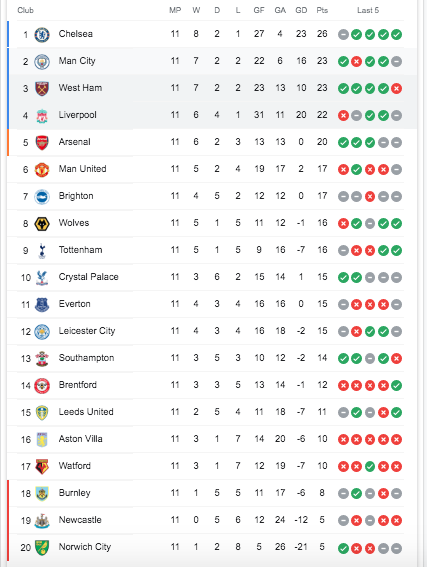Click the GD column header
This screenshot has width=427, height=567.
point(301,10)
